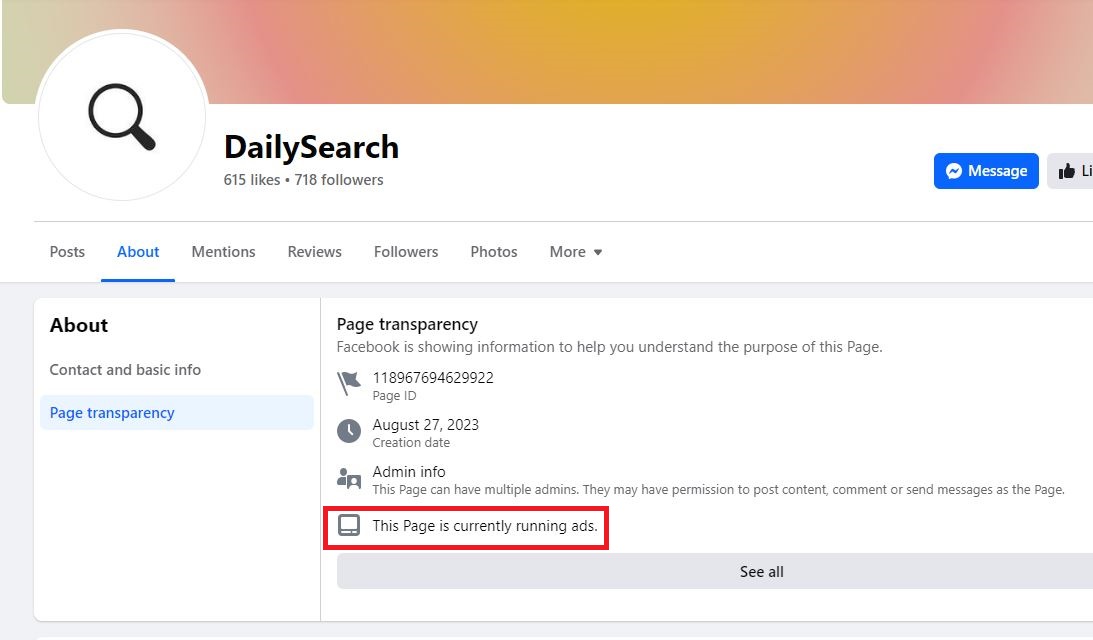Click the Admin info people icon
The height and width of the screenshot is (640, 1093).
[349, 478]
